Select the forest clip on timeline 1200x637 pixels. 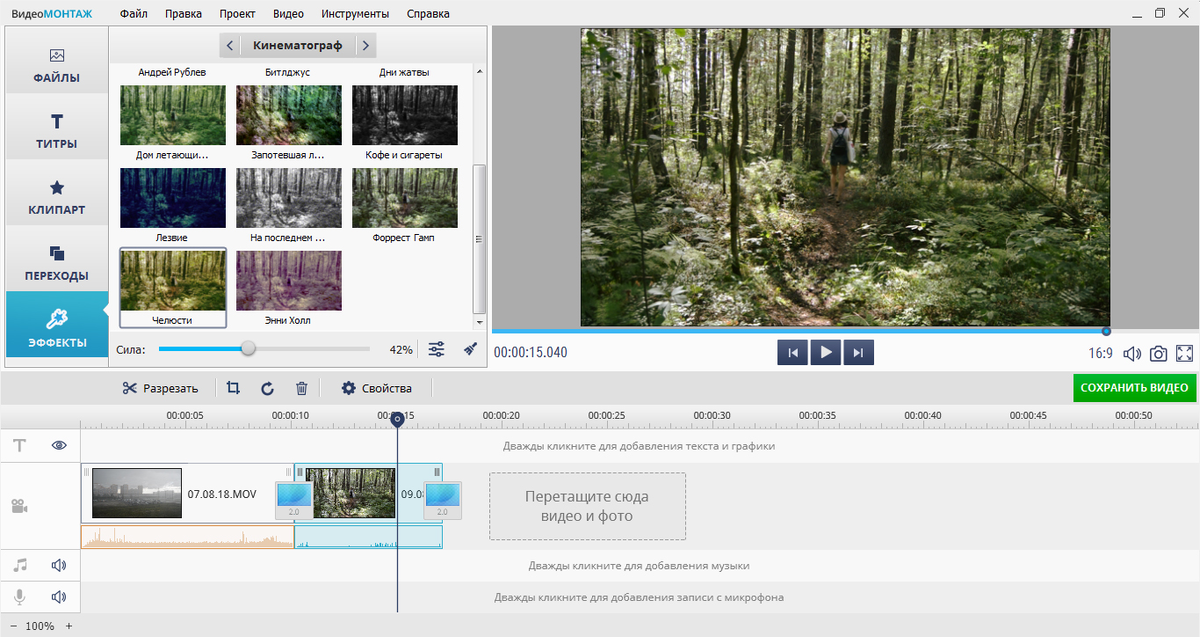click(x=368, y=491)
